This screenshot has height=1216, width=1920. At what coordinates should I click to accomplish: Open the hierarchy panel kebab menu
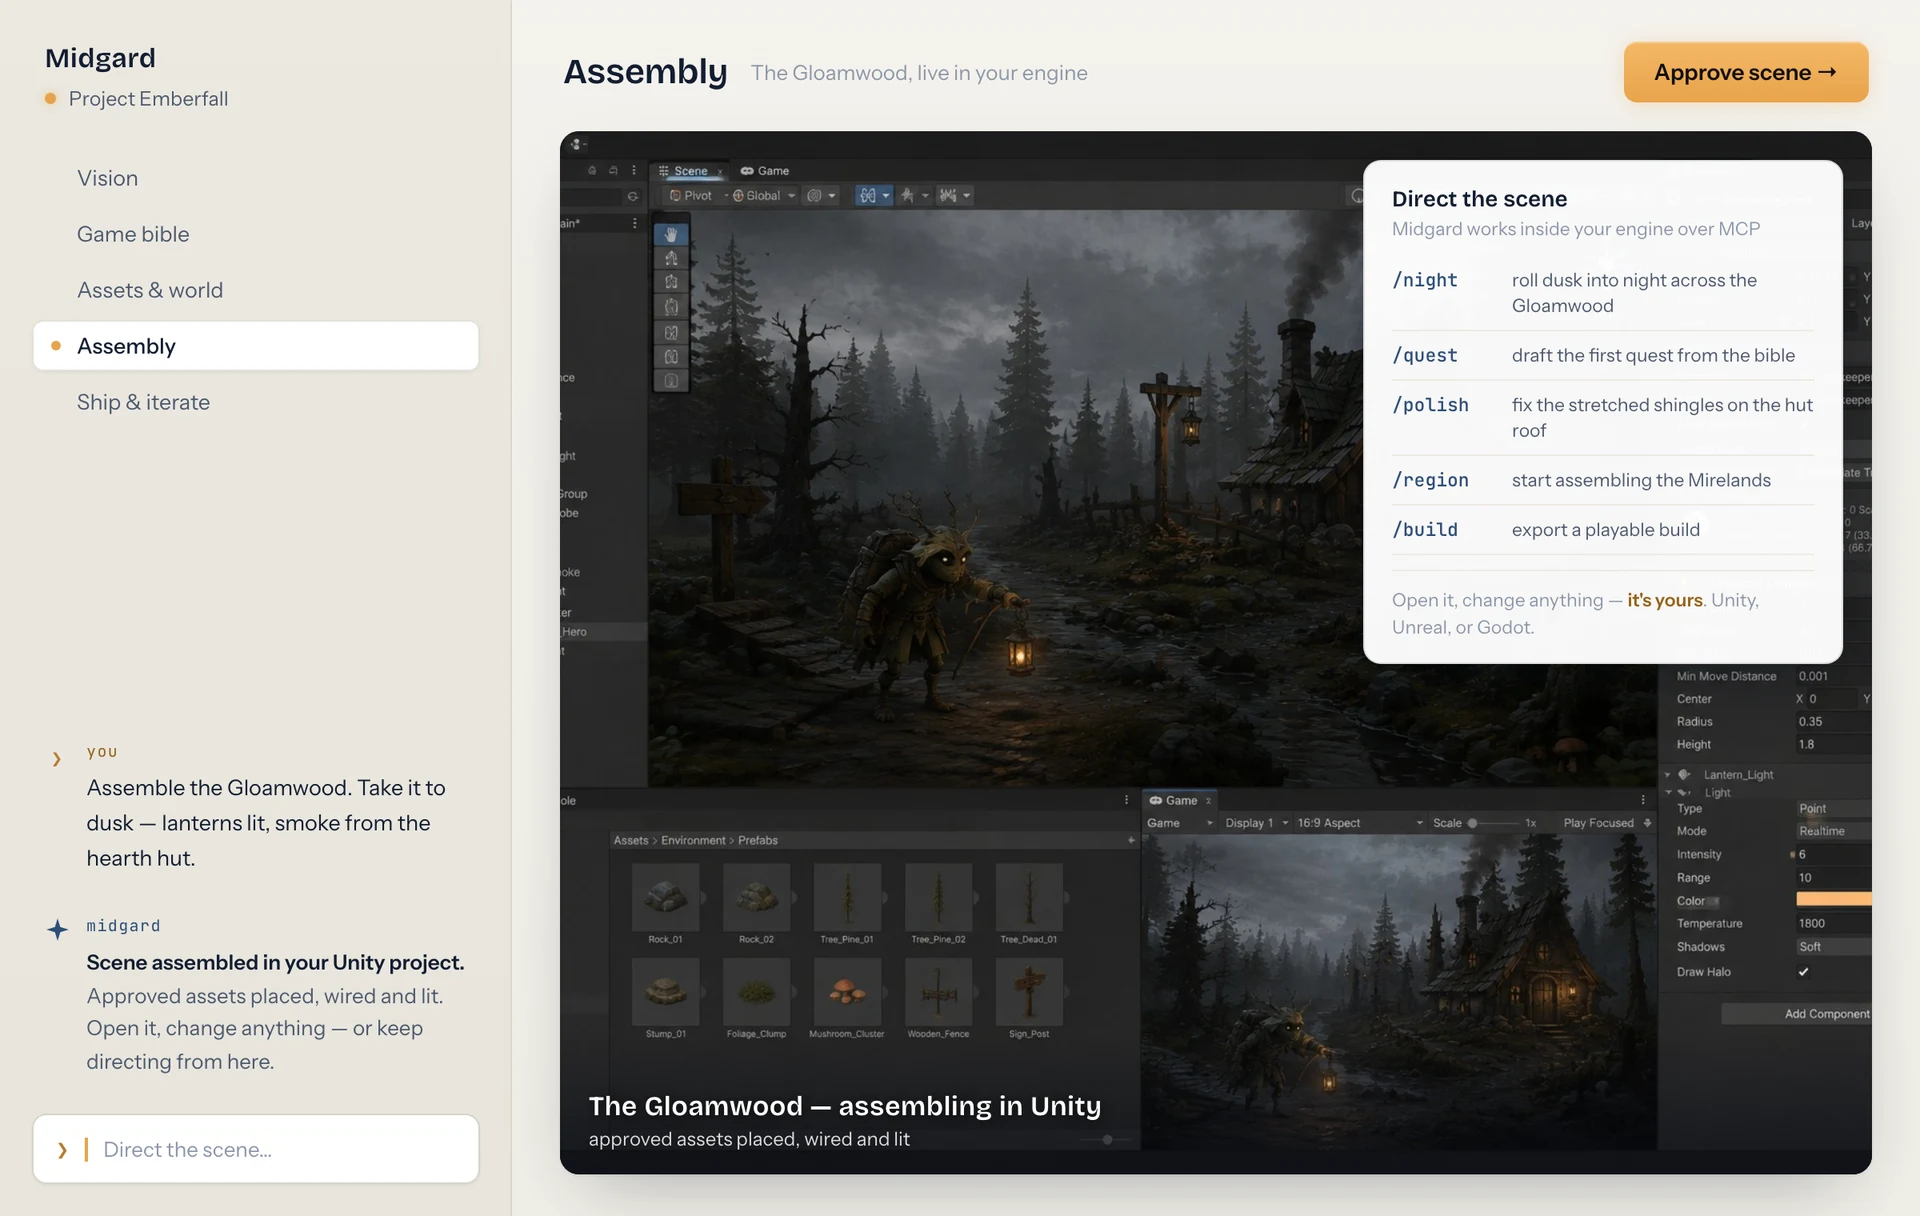coord(633,171)
